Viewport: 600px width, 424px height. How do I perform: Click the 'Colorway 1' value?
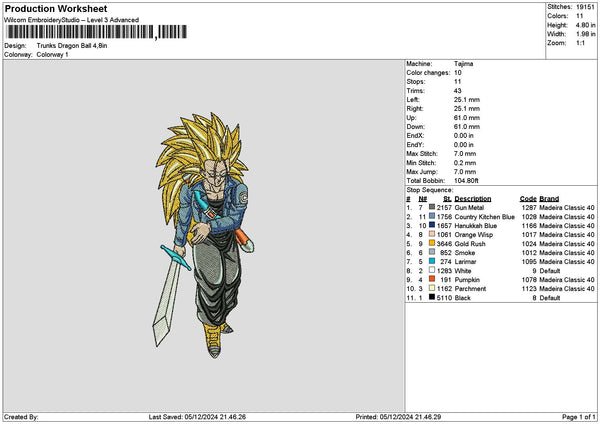52,55
